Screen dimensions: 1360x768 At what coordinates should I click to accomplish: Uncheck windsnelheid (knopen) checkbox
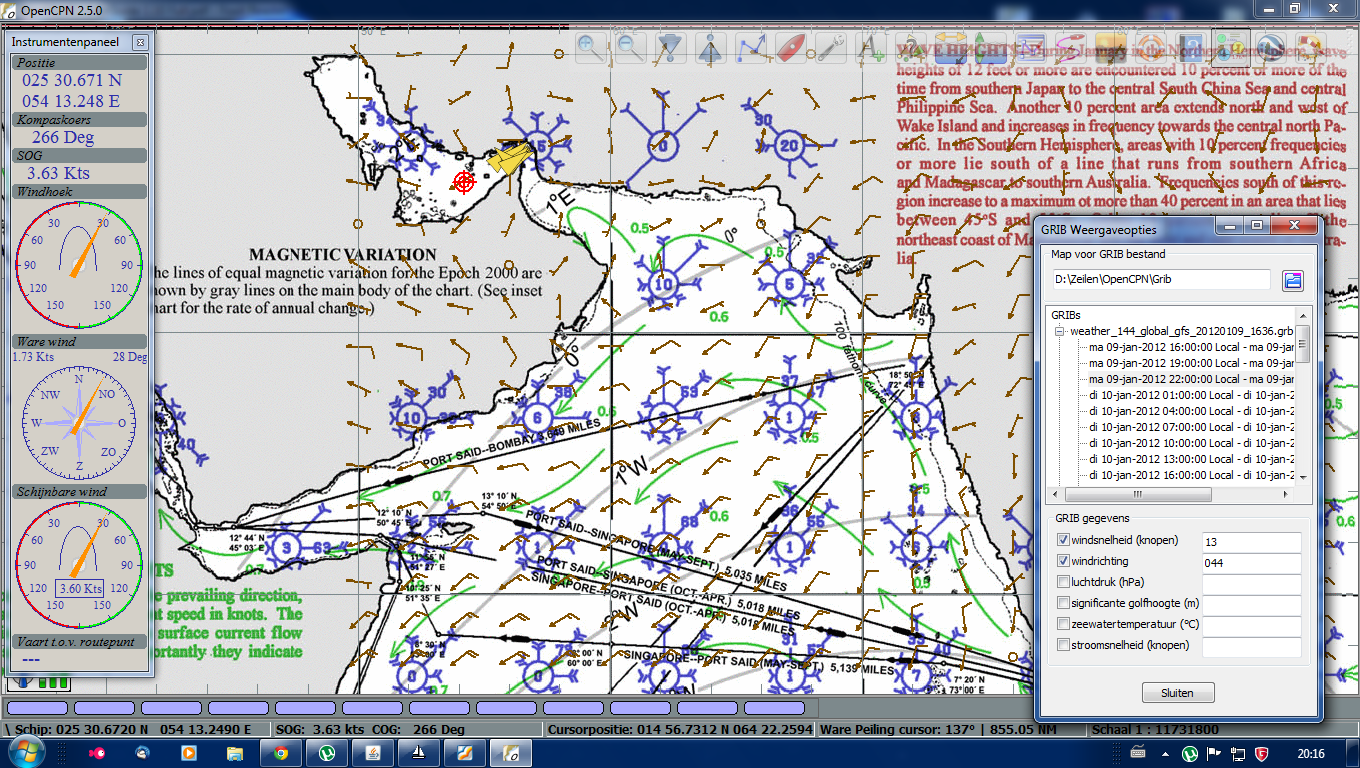[1063, 541]
